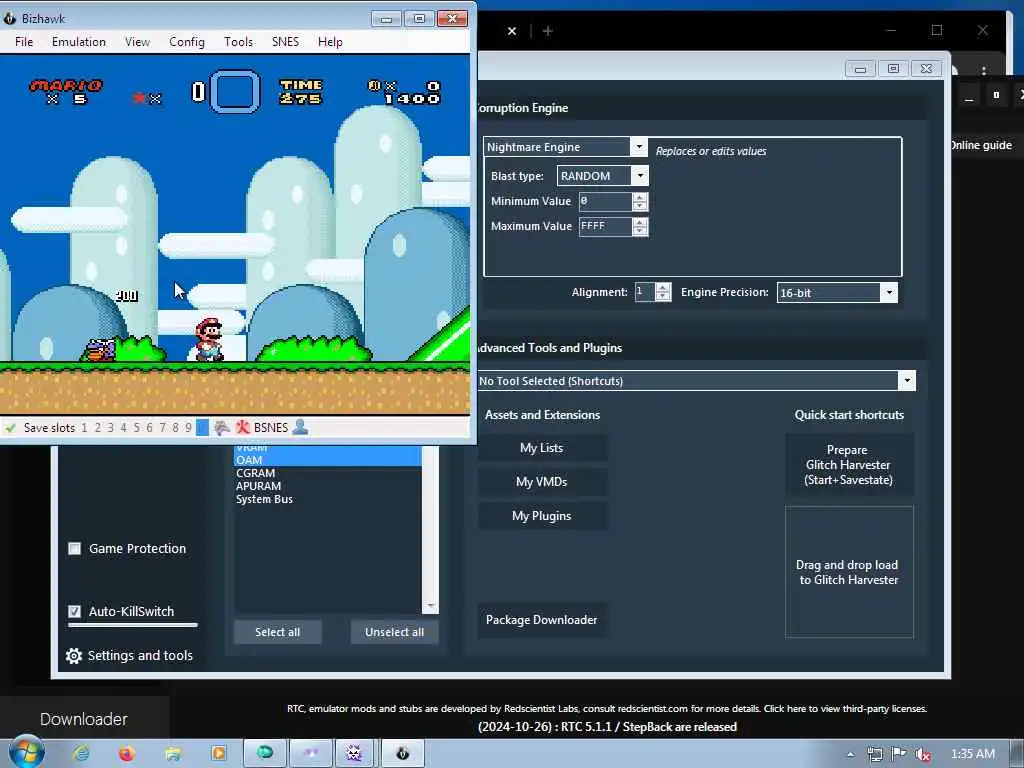Click the Minimum Value input field
The image size is (1024, 768).
605,201
